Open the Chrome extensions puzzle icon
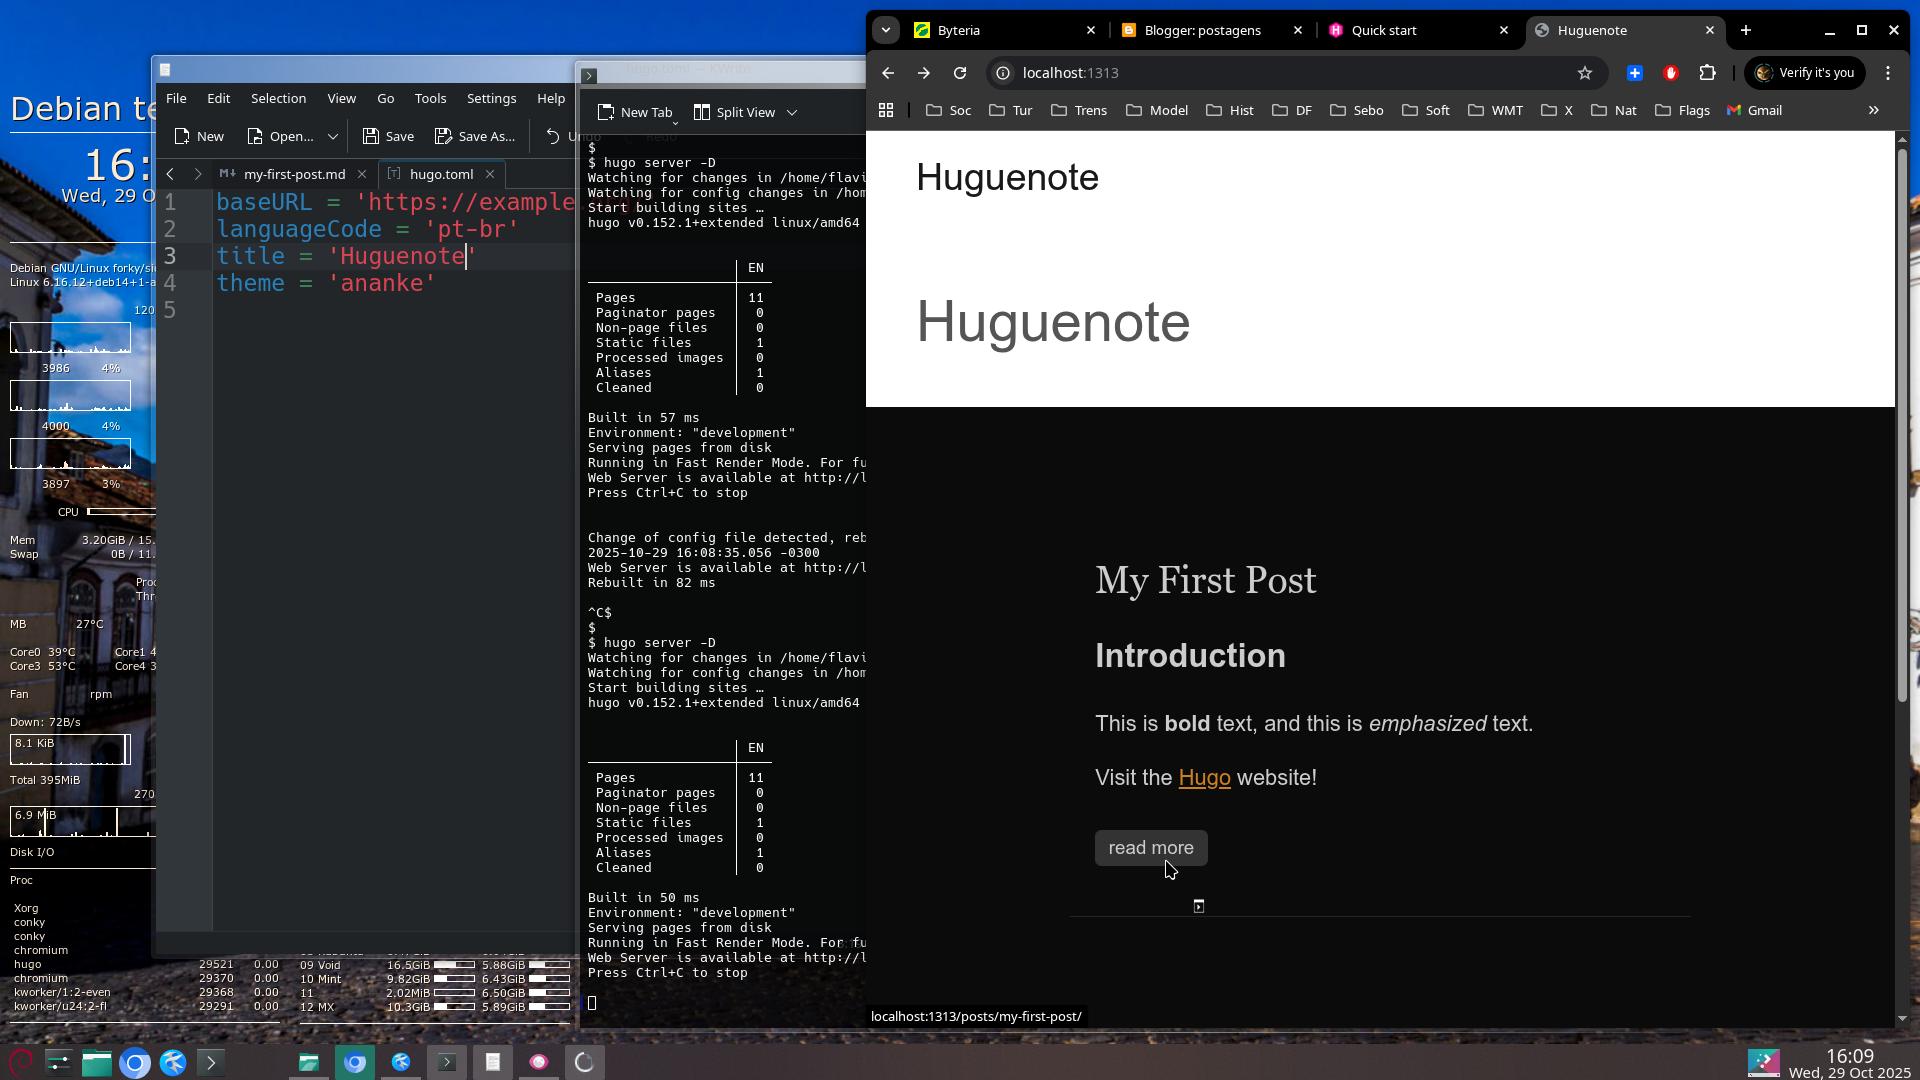Screen dimensions: 1920x1080 [x=1707, y=73]
